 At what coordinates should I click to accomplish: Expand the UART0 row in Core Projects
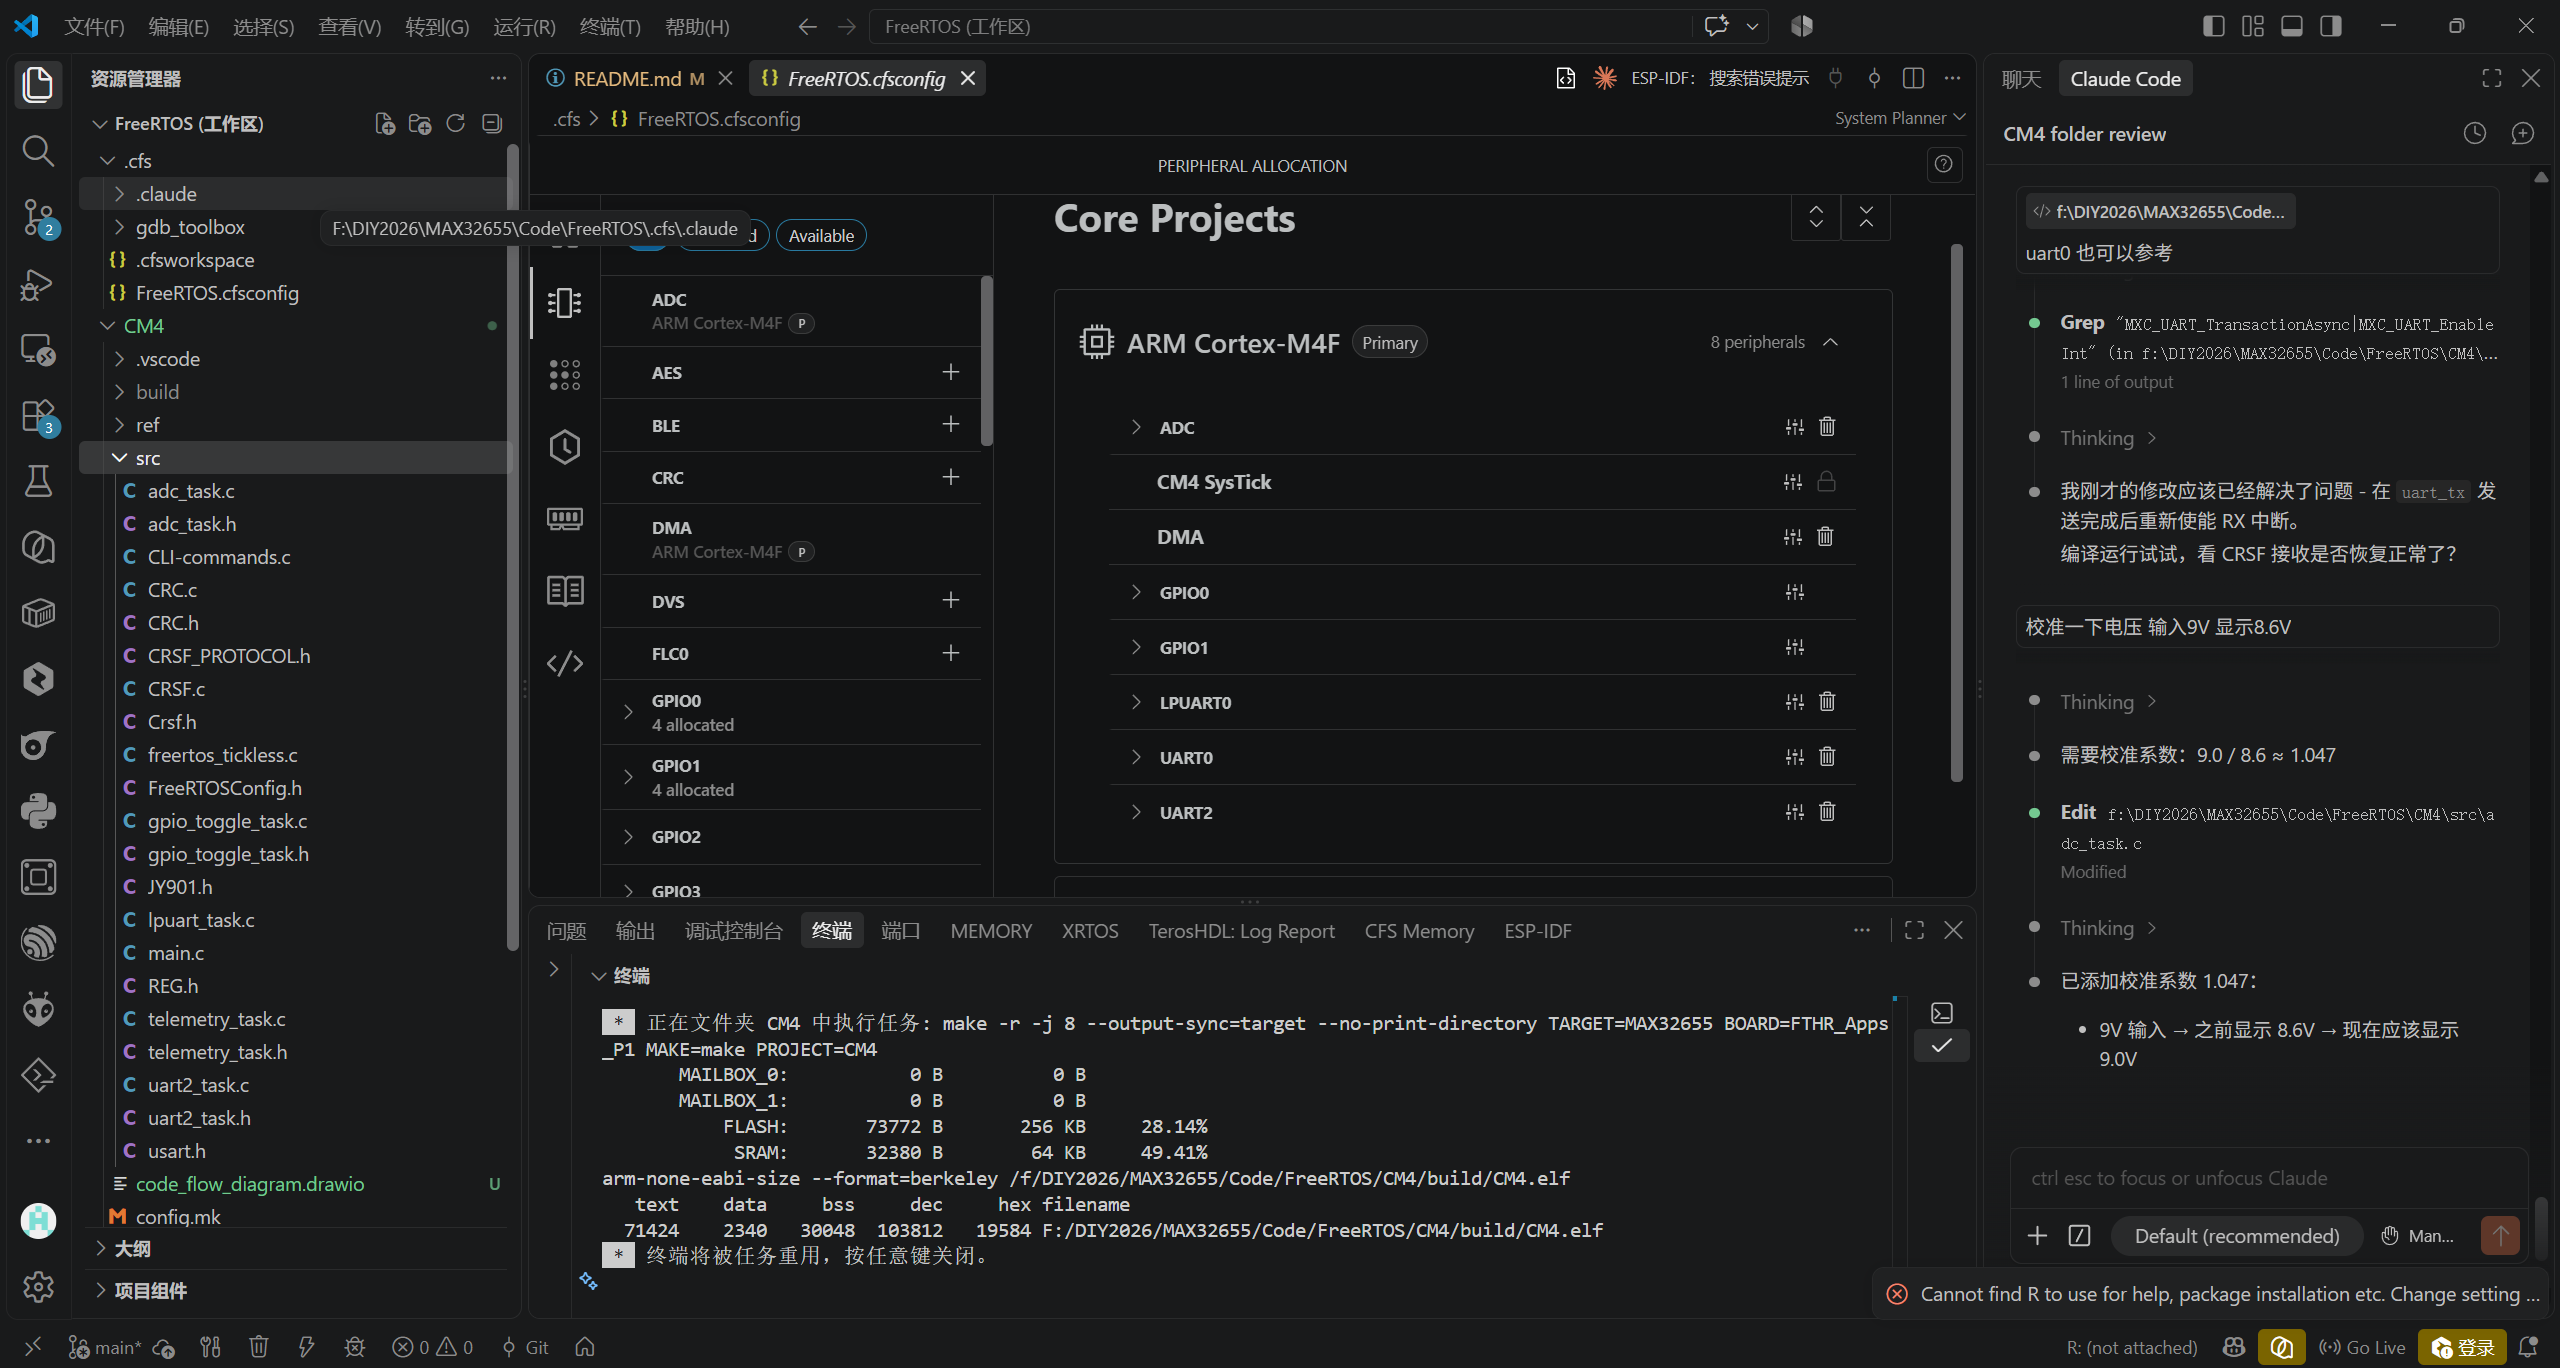pyautogui.click(x=1136, y=757)
